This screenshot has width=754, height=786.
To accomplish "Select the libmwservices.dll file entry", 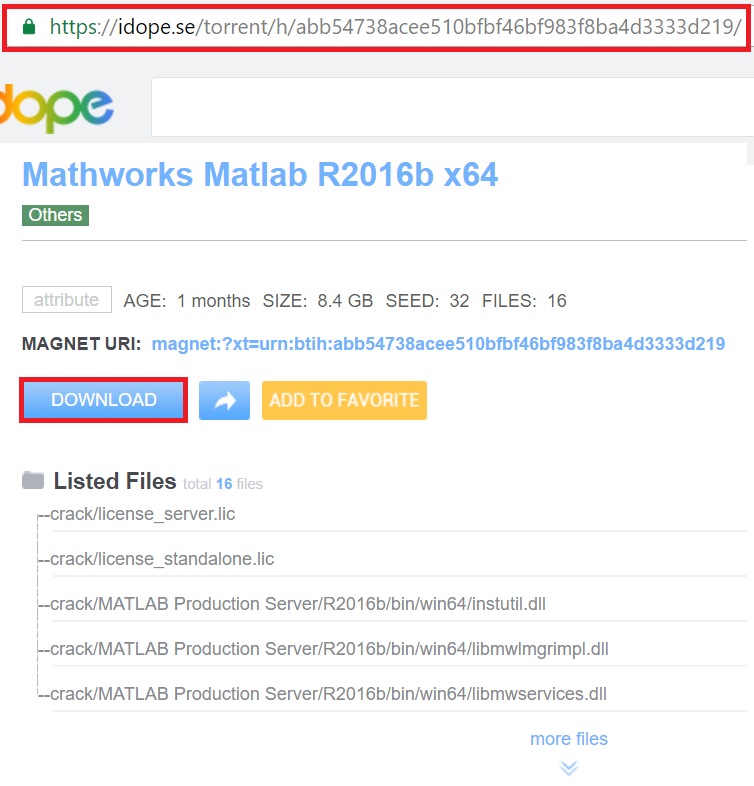I will [x=328, y=694].
